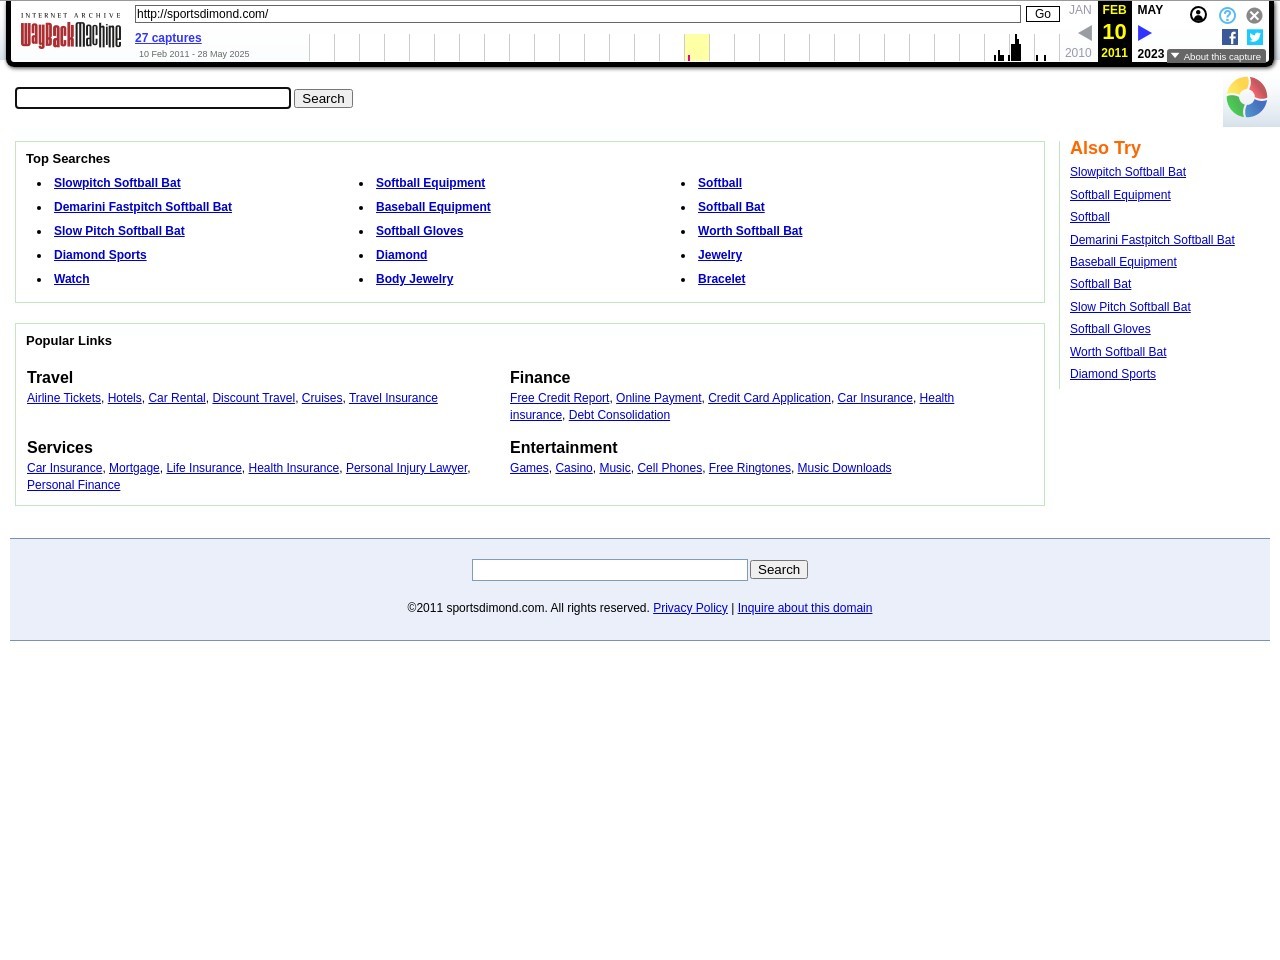Open the Cell Phones link
This screenshot has width=1280, height=960.
click(669, 468)
